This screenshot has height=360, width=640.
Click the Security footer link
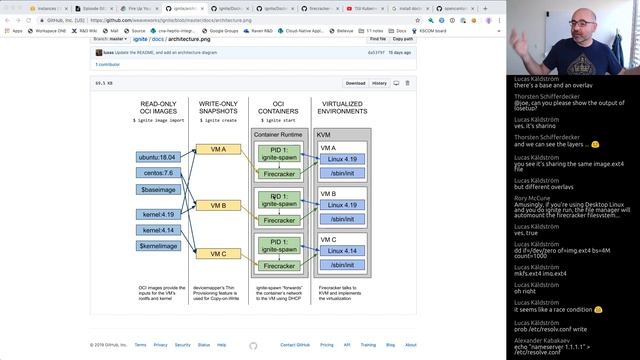(182, 345)
